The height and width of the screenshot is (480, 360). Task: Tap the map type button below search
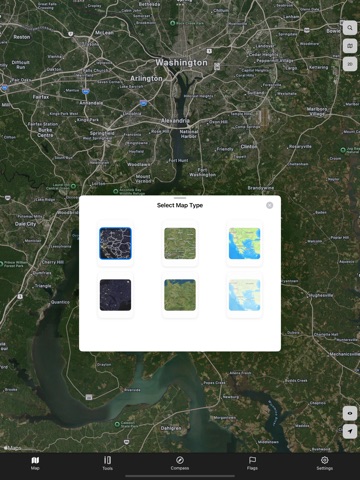350,46
